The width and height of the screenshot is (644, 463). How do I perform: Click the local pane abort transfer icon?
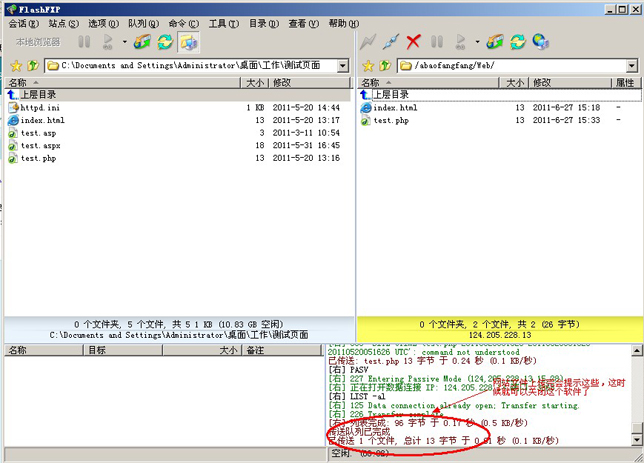pyautogui.click(x=142, y=42)
